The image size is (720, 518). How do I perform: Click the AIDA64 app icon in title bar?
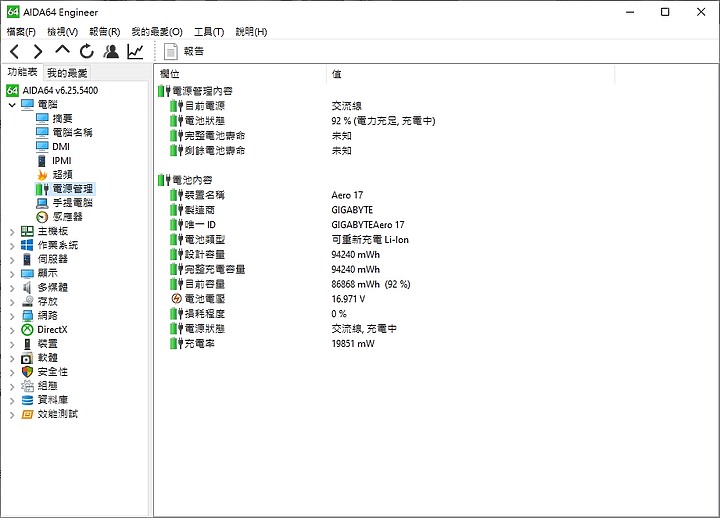[13, 12]
